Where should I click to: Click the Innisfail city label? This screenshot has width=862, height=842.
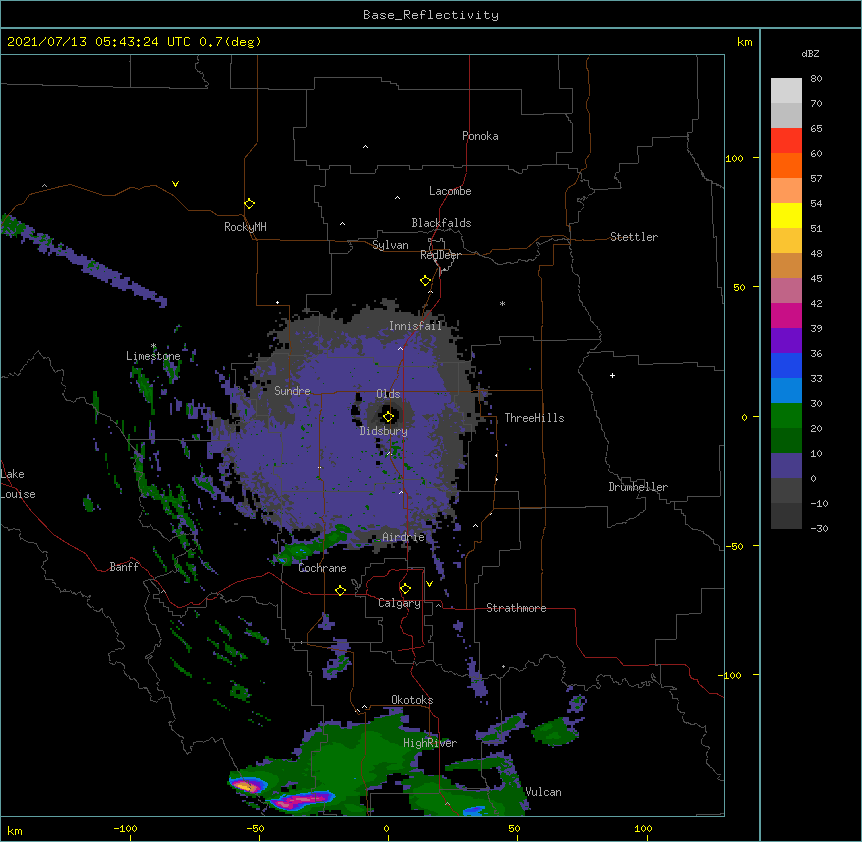coord(416,326)
